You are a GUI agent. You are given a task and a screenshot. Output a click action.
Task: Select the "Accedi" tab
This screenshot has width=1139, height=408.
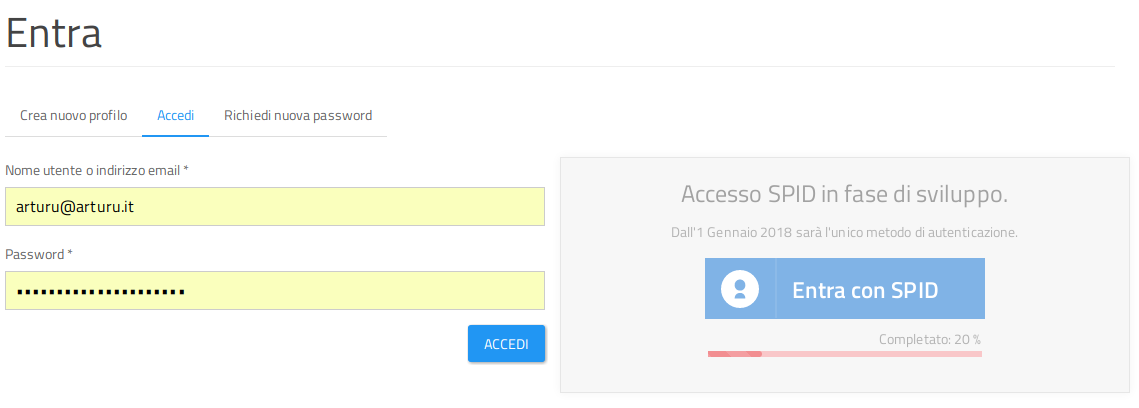(176, 116)
